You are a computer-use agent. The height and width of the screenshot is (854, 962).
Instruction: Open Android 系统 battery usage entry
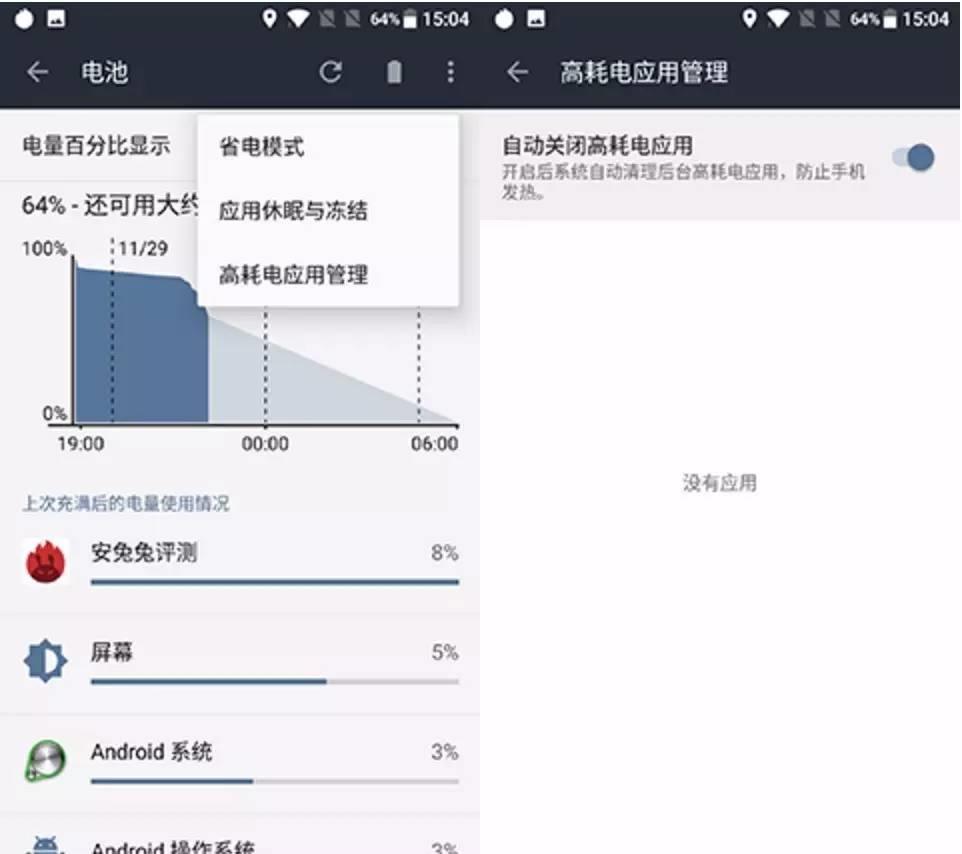click(240, 763)
